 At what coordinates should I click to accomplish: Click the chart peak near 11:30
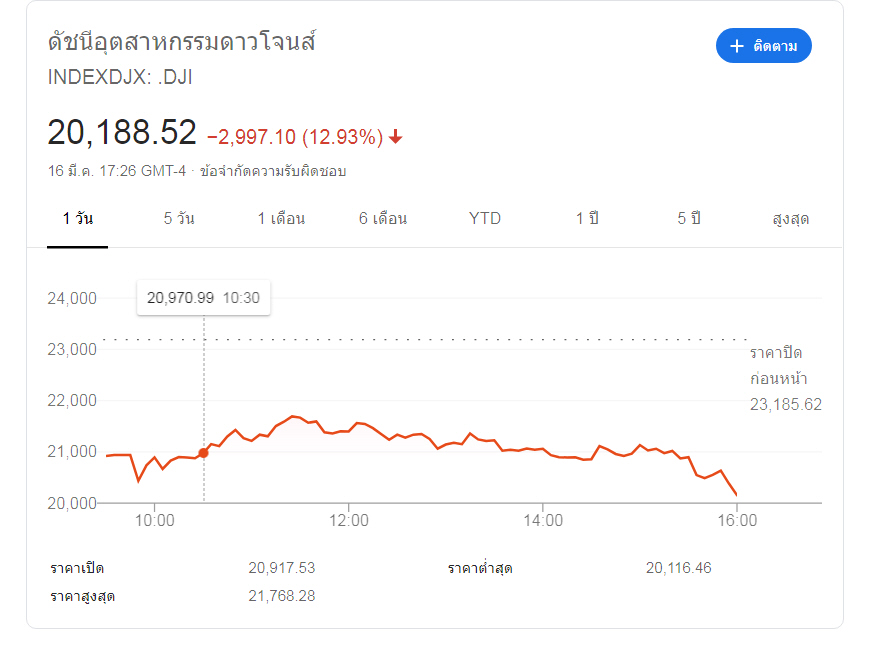[x=293, y=416]
